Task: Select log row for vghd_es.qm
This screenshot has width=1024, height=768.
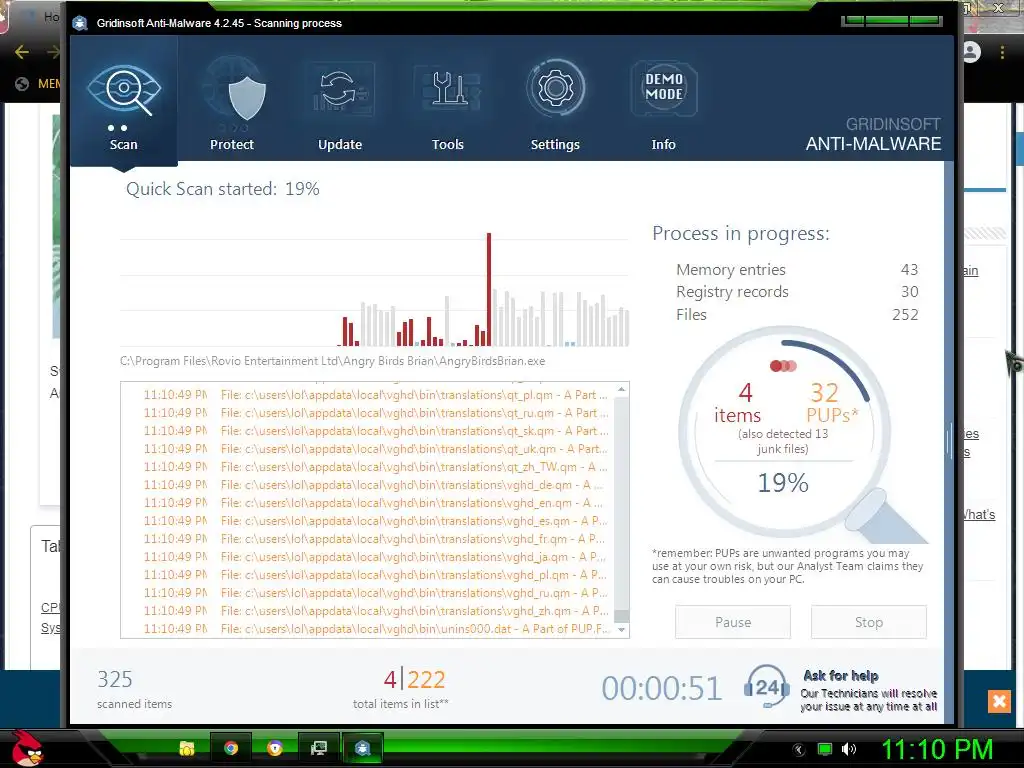Action: (376, 520)
